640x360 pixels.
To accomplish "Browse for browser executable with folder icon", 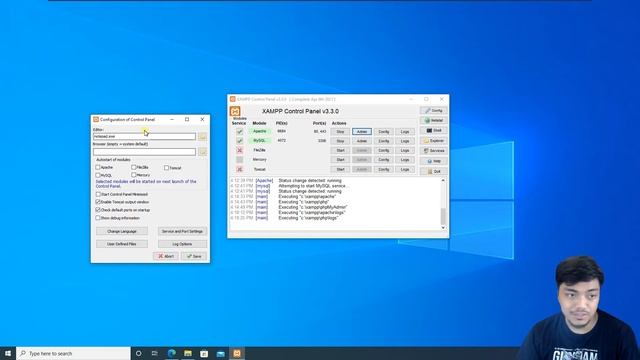I will point(202,151).
